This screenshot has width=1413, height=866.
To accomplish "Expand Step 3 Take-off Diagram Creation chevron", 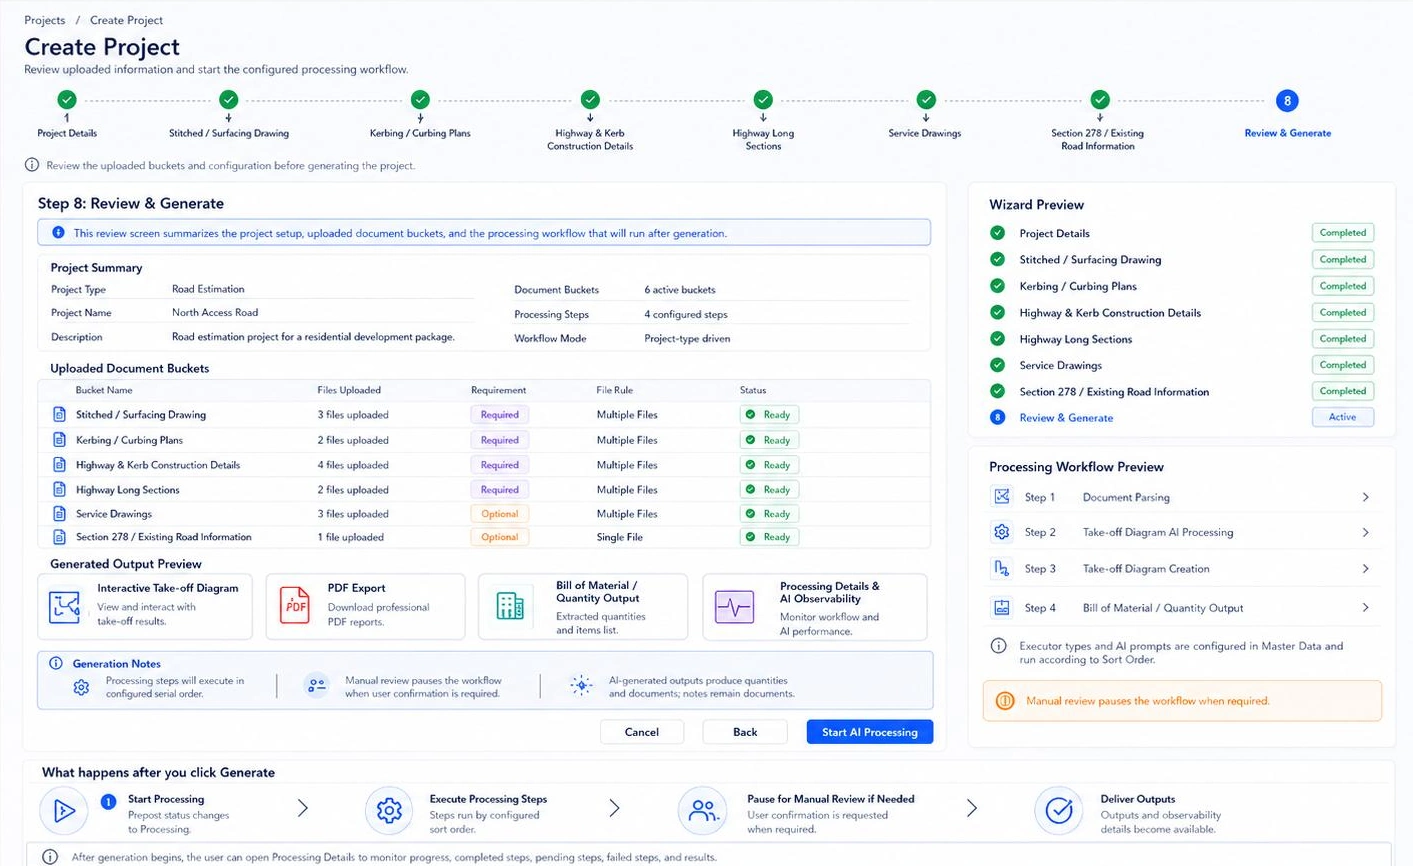I will coord(1366,569).
